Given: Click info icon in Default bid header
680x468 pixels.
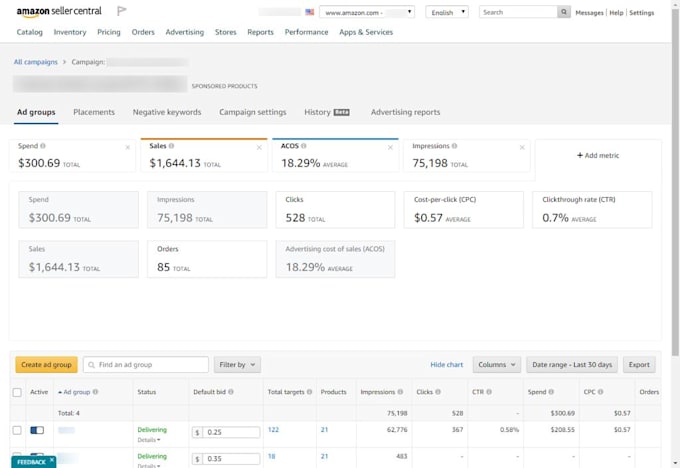Looking at the screenshot, I should coord(231,392).
